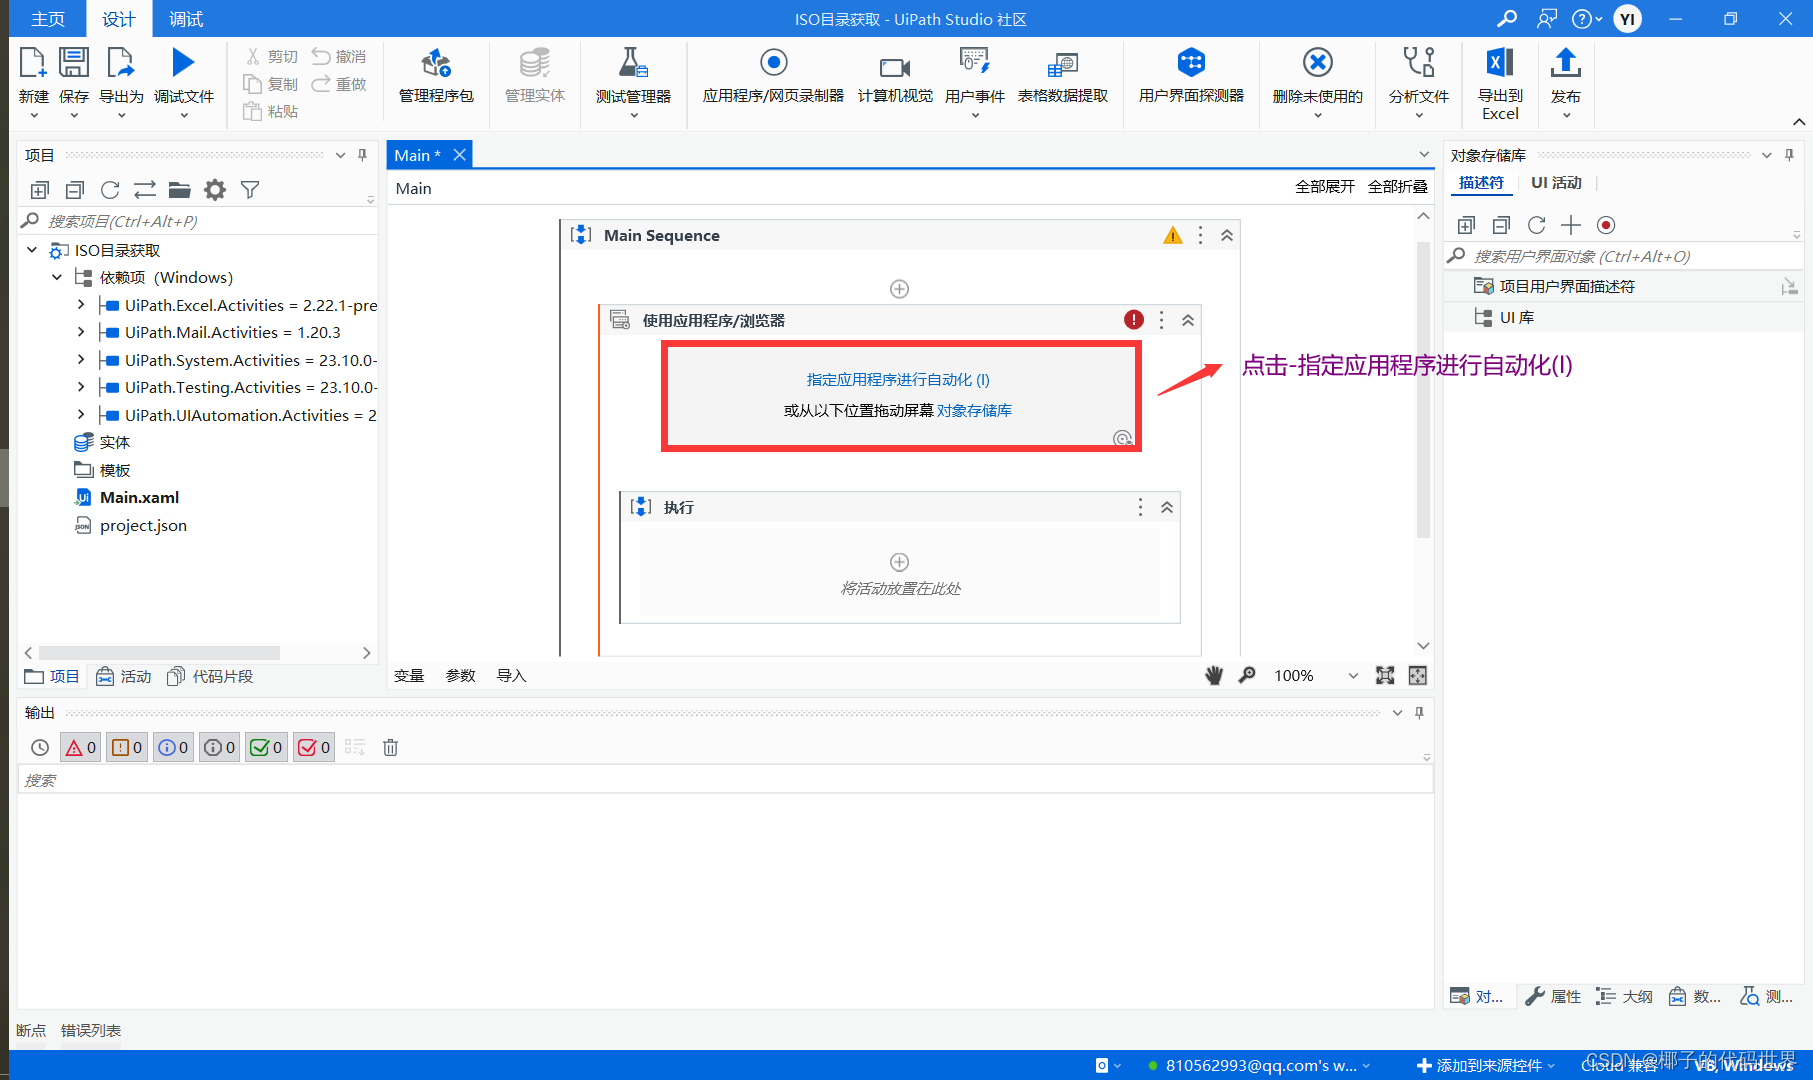Click 表格数据提取 (Table Extraction) icon
This screenshot has height=1080, width=1813.
click(1062, 66)
